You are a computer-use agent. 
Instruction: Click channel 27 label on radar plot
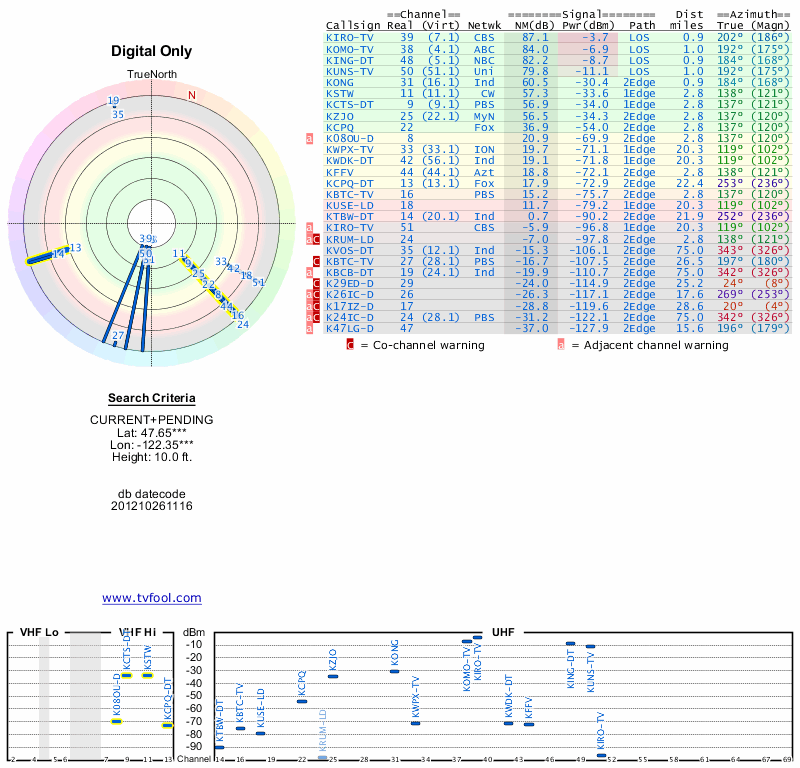click(x=118, y=336)
